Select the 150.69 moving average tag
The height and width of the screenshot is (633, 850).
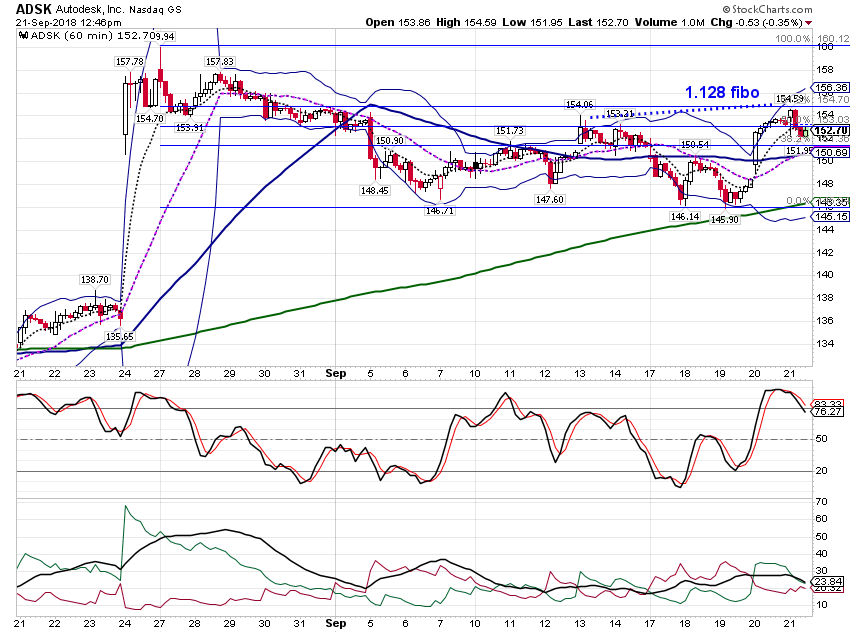tap(830, 153)
